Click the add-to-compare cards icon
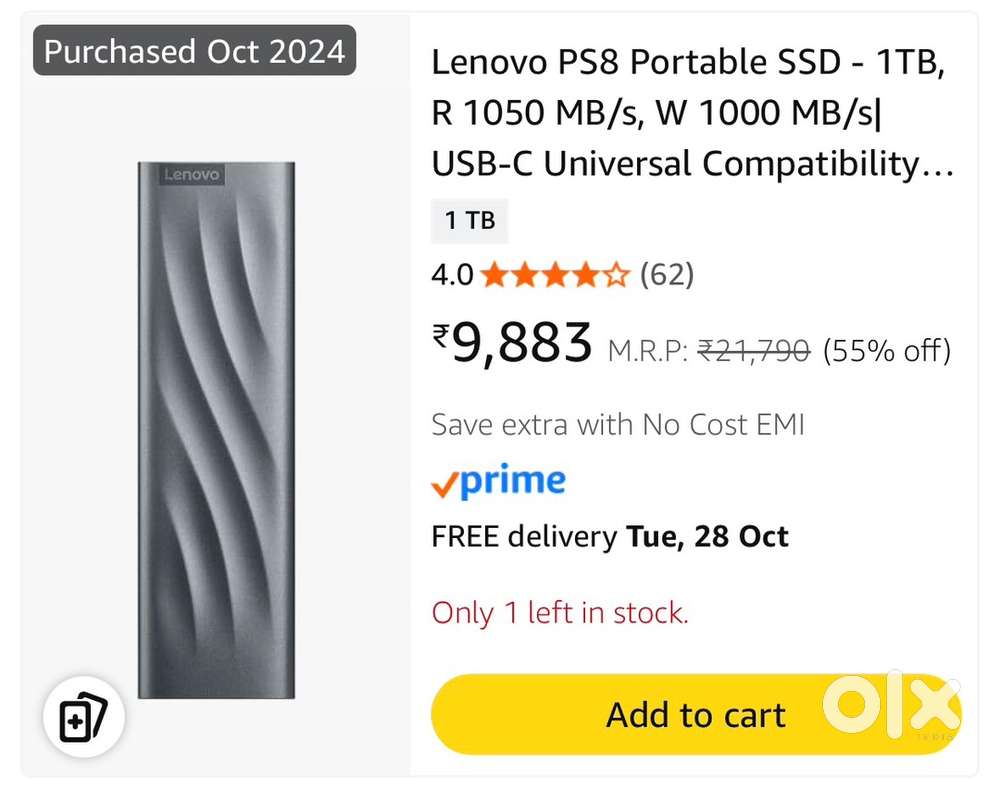The image size is (1000, 789). click(83, 717)
